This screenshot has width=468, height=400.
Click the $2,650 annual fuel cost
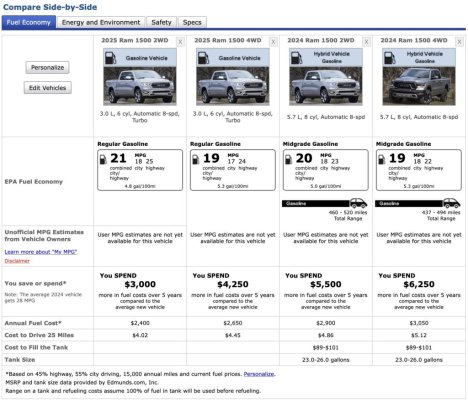[x=233, y=323]
